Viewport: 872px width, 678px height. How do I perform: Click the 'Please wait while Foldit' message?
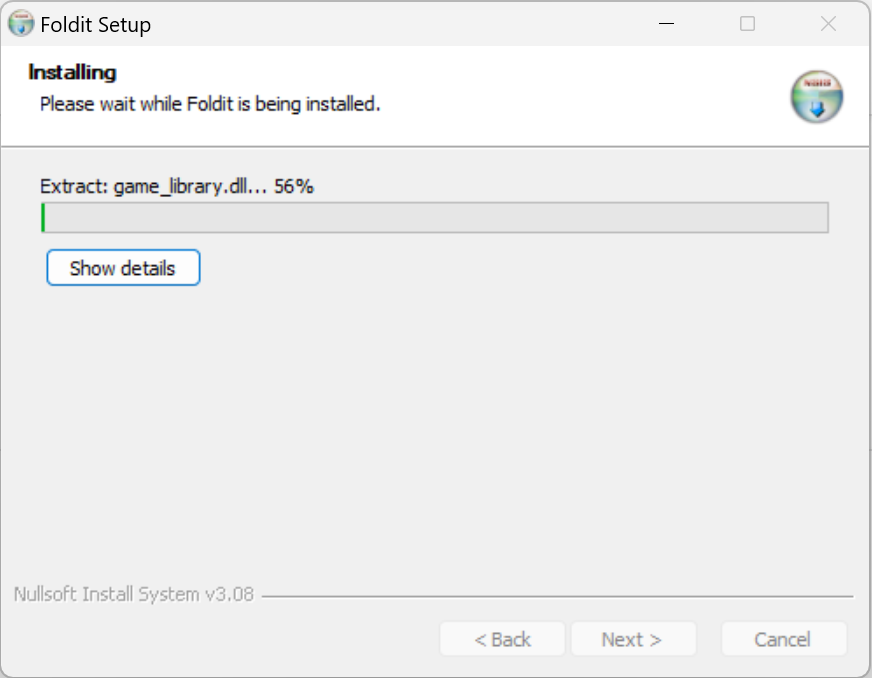[209, 103]
